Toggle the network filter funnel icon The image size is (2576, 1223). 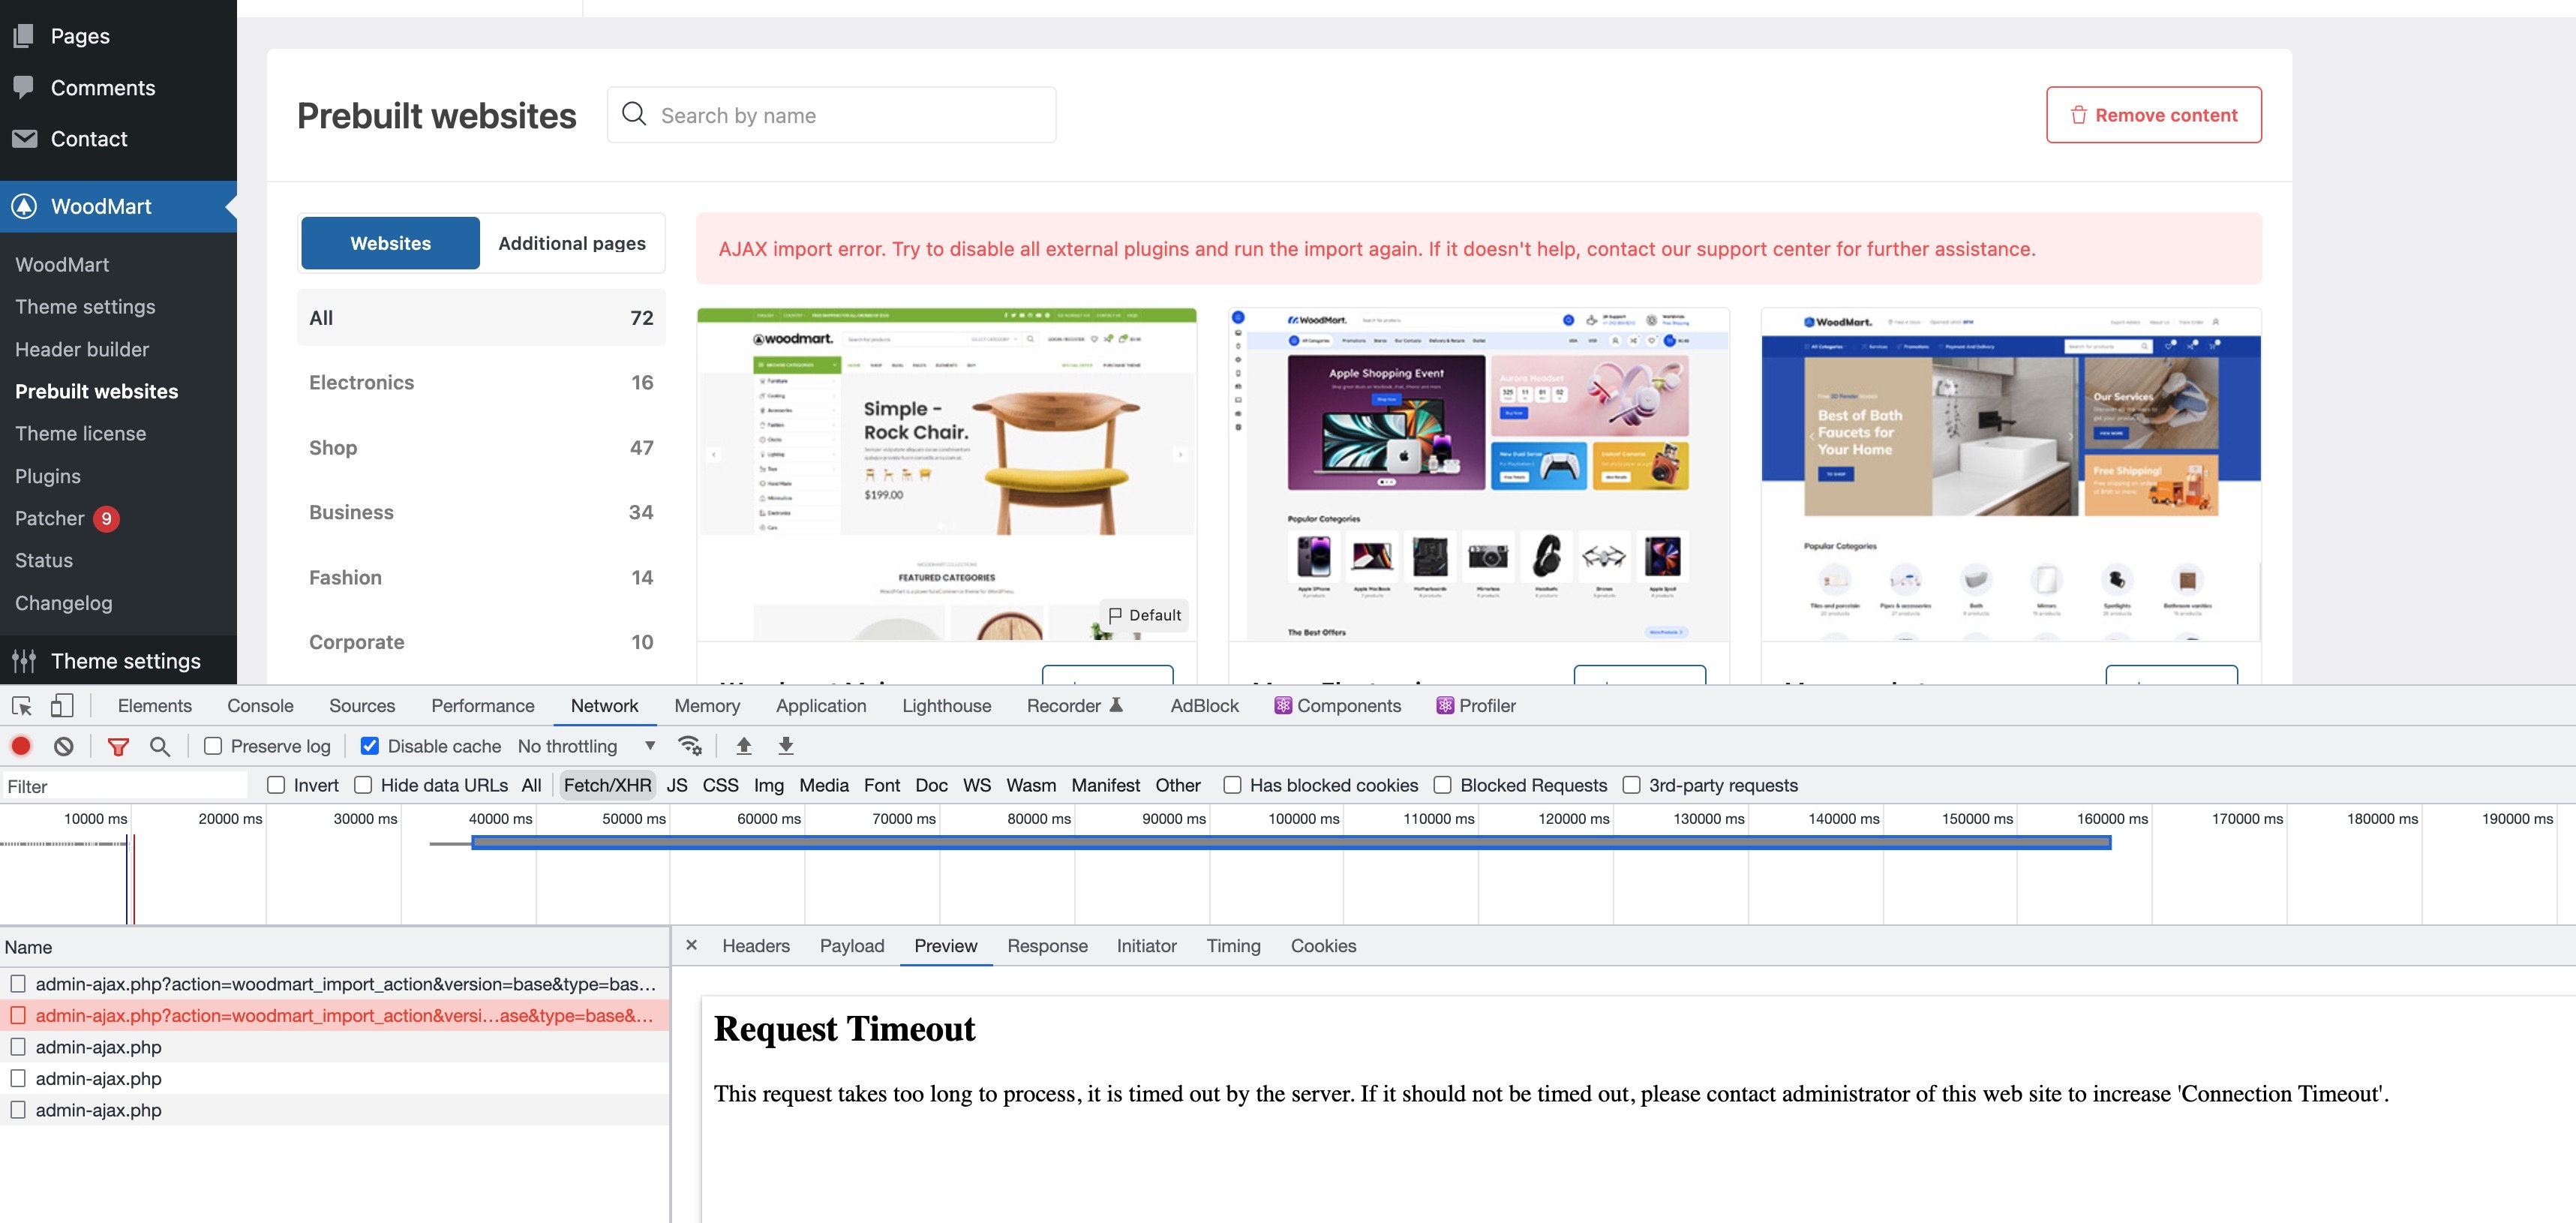coord(118,746)
